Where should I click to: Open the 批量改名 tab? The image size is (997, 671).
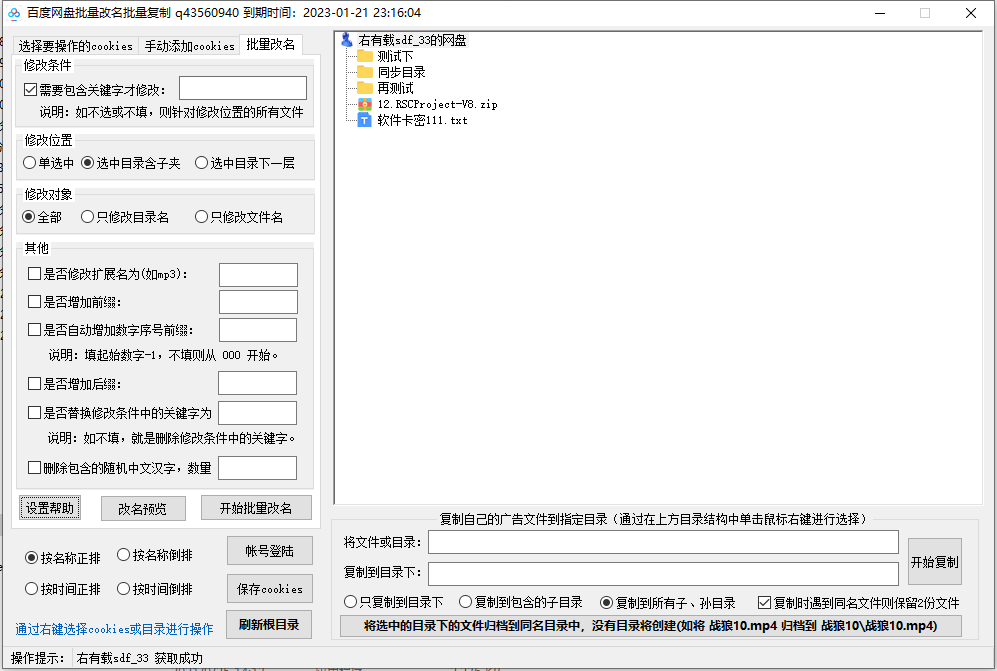271,45
